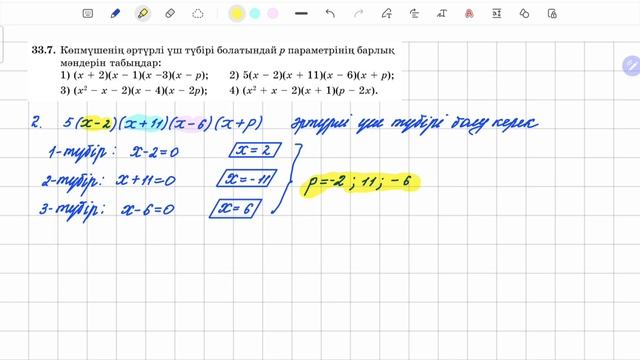Click the red letter A text color icon
This screenshot has width=640, height=360.
point(469,14)
